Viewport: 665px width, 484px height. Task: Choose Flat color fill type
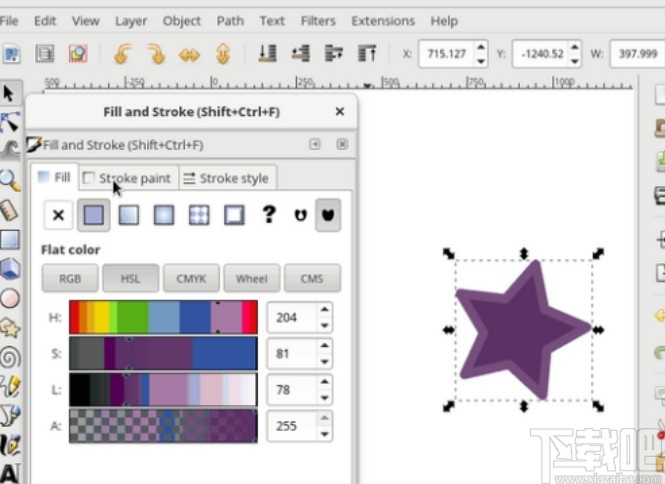tap(94, 215)
